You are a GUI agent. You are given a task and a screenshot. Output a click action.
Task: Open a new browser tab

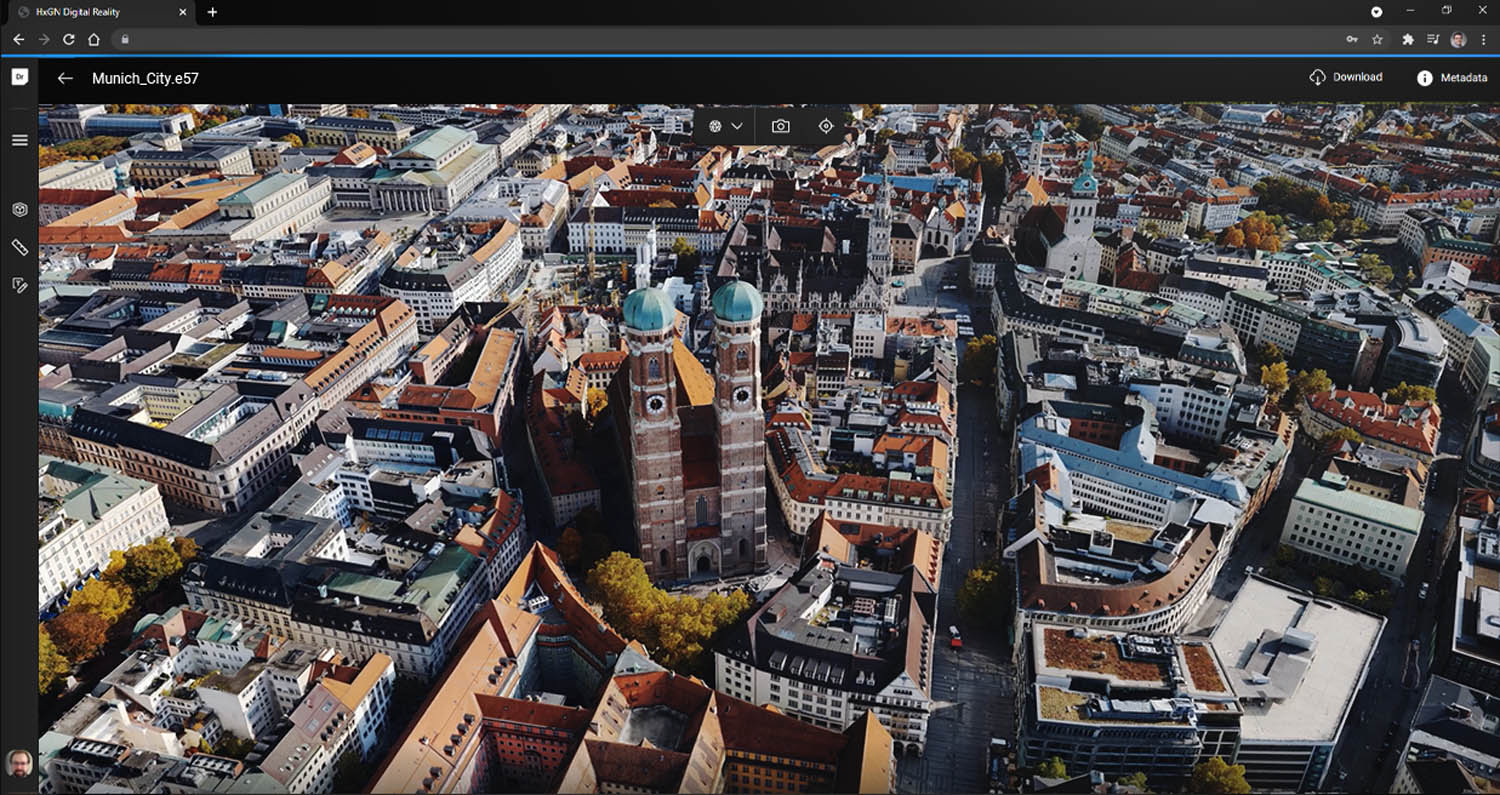[x=212, y=12]
